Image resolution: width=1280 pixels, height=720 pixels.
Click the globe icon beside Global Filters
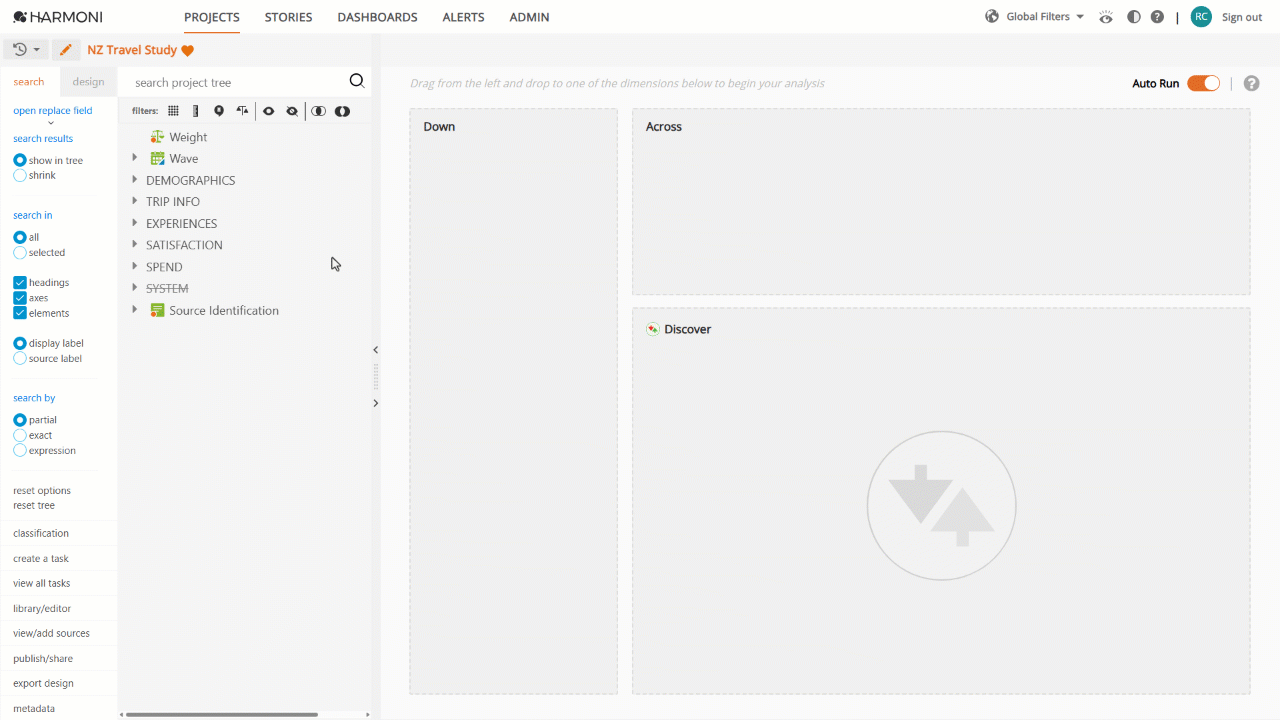[992, 16]
